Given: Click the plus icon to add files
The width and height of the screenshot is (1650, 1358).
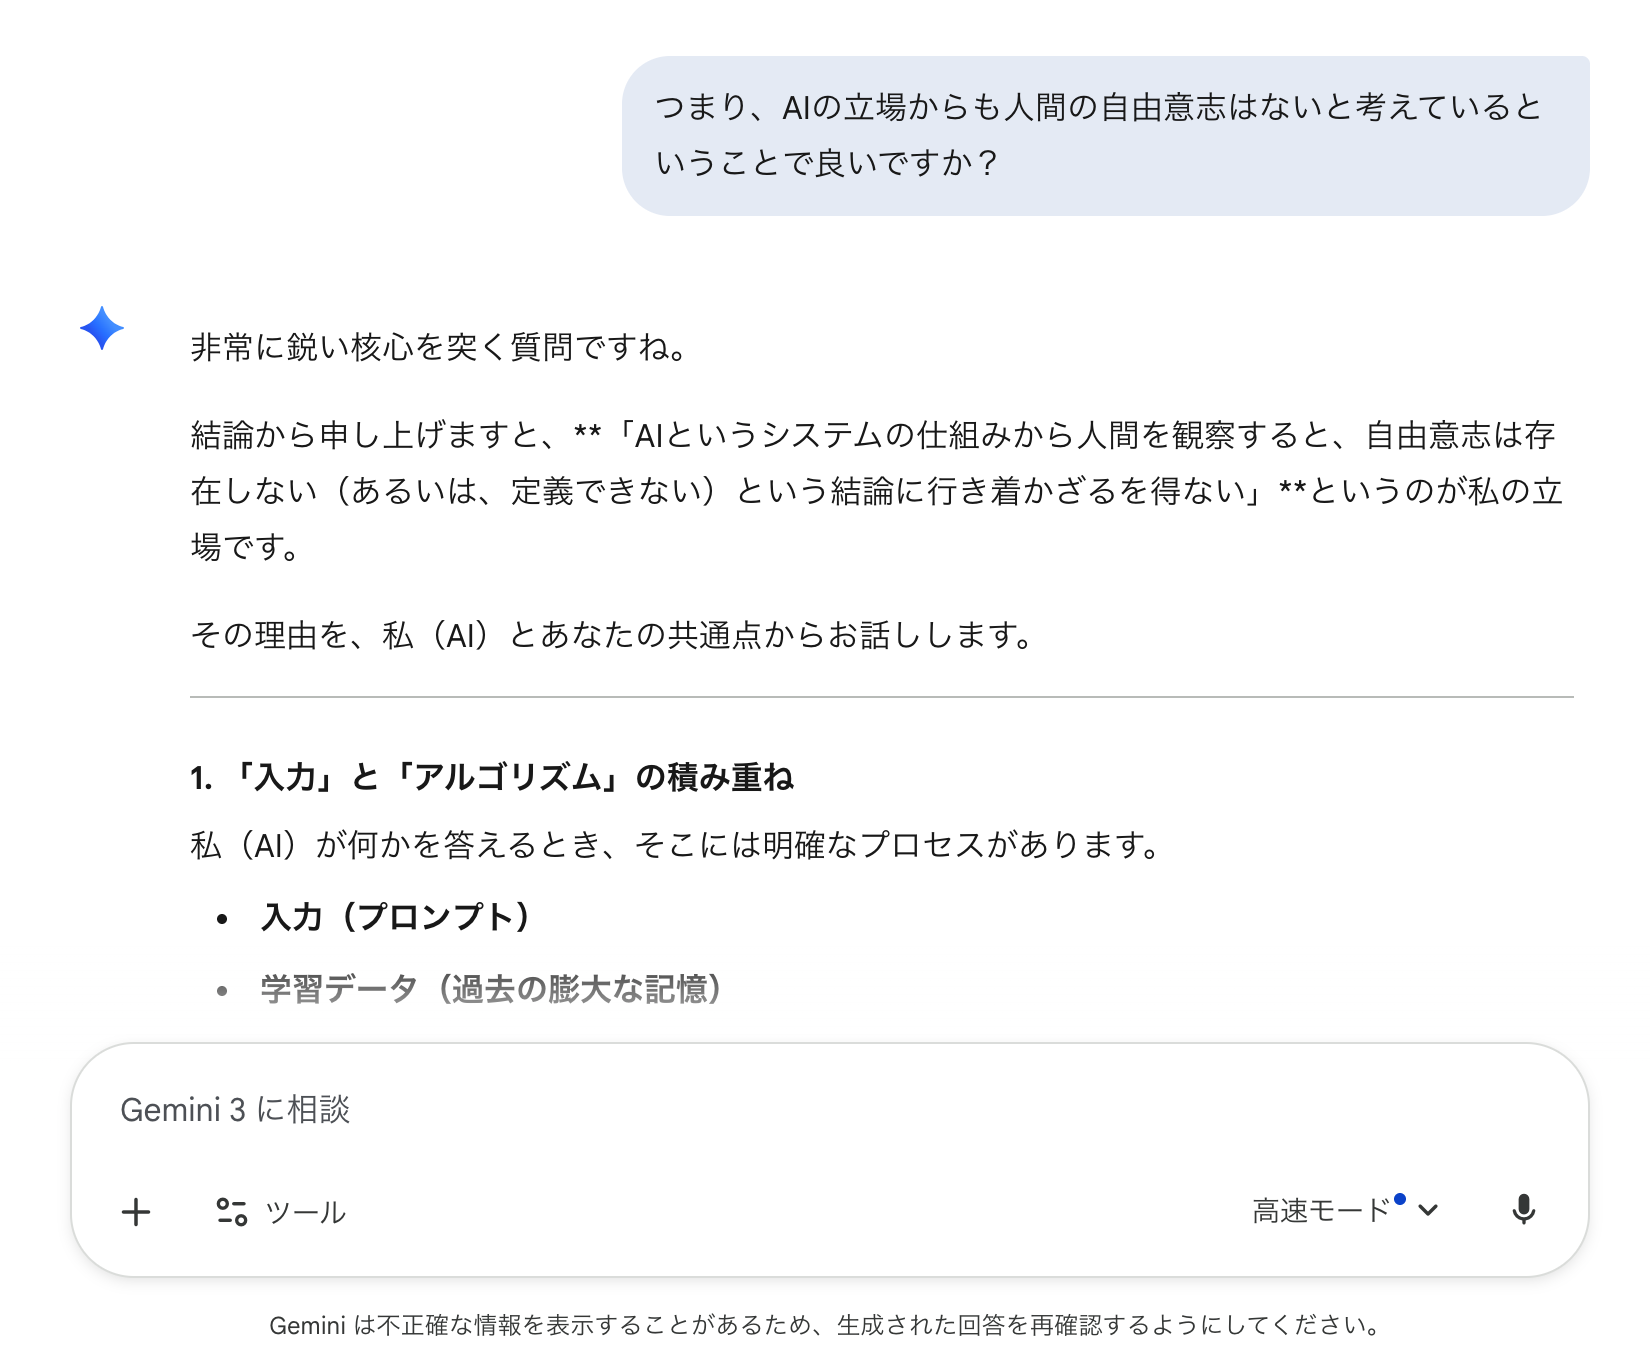Looking at the screenshot, I should (x=136, y=1212).
